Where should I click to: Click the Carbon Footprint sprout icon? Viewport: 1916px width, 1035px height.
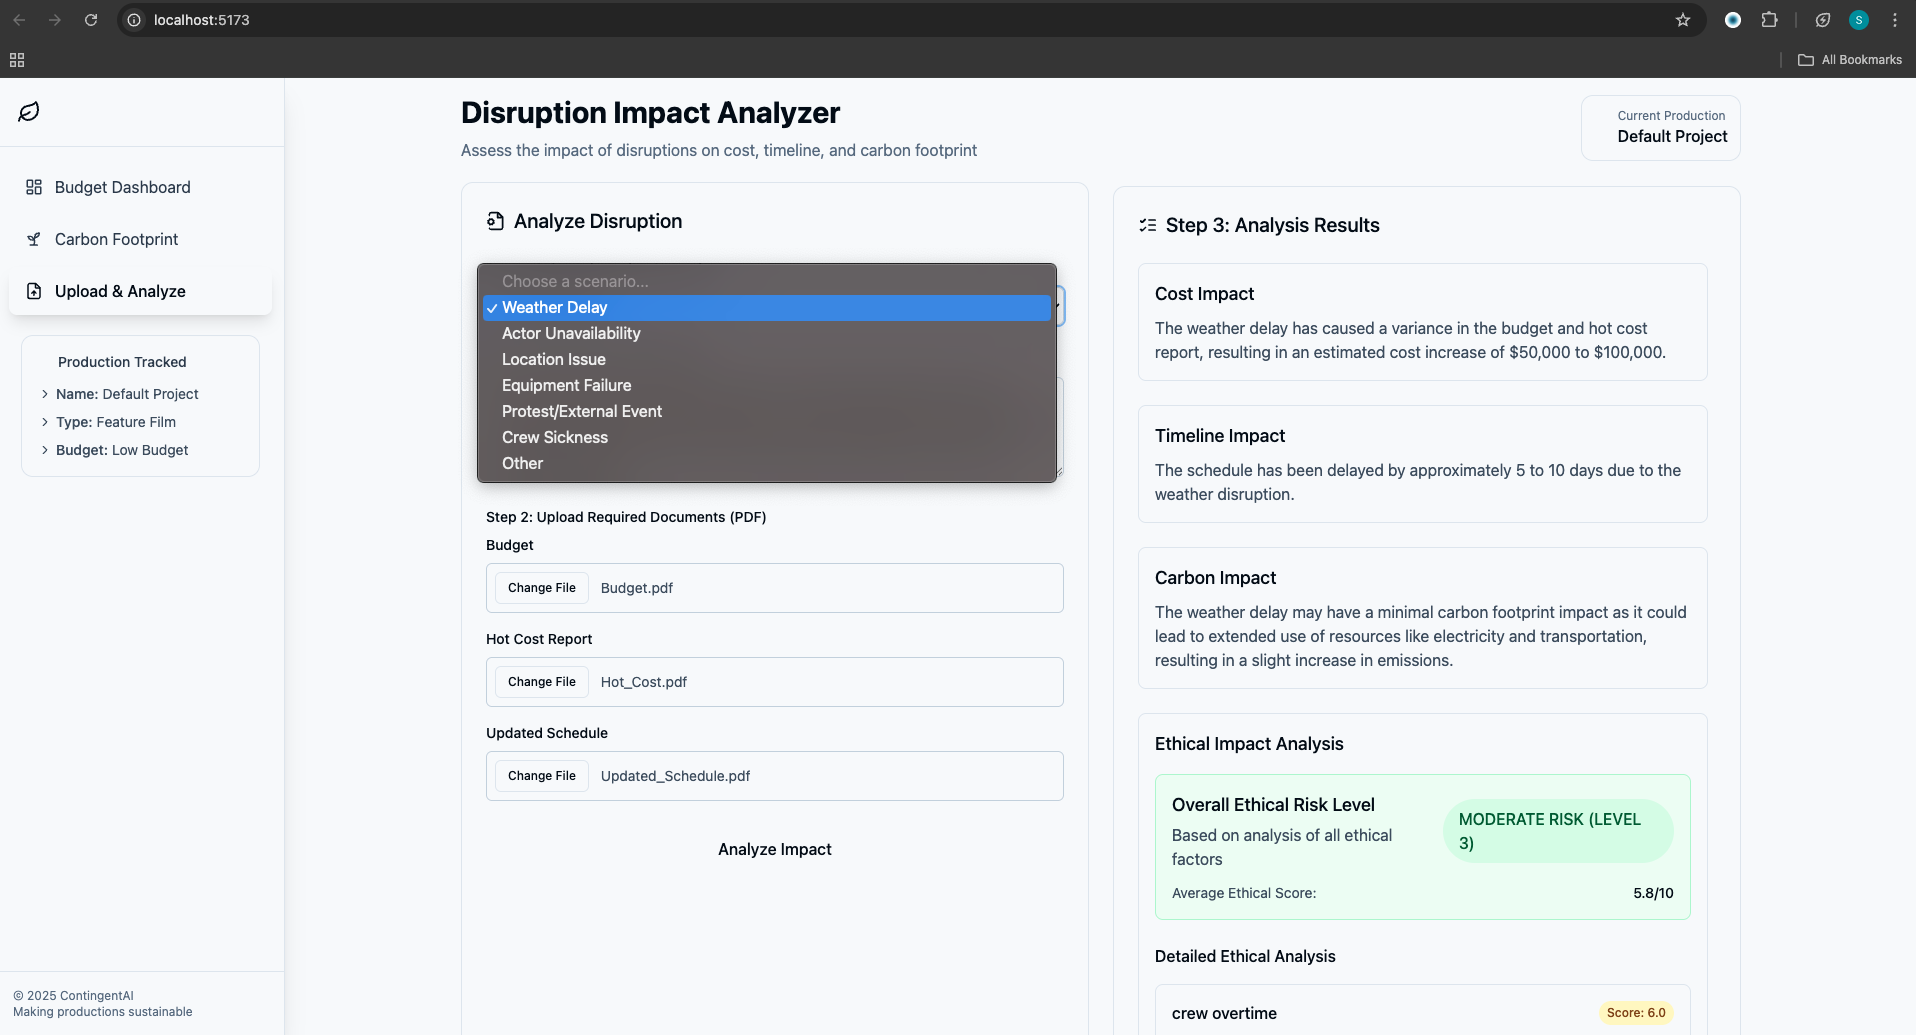(x=34, y=239)
